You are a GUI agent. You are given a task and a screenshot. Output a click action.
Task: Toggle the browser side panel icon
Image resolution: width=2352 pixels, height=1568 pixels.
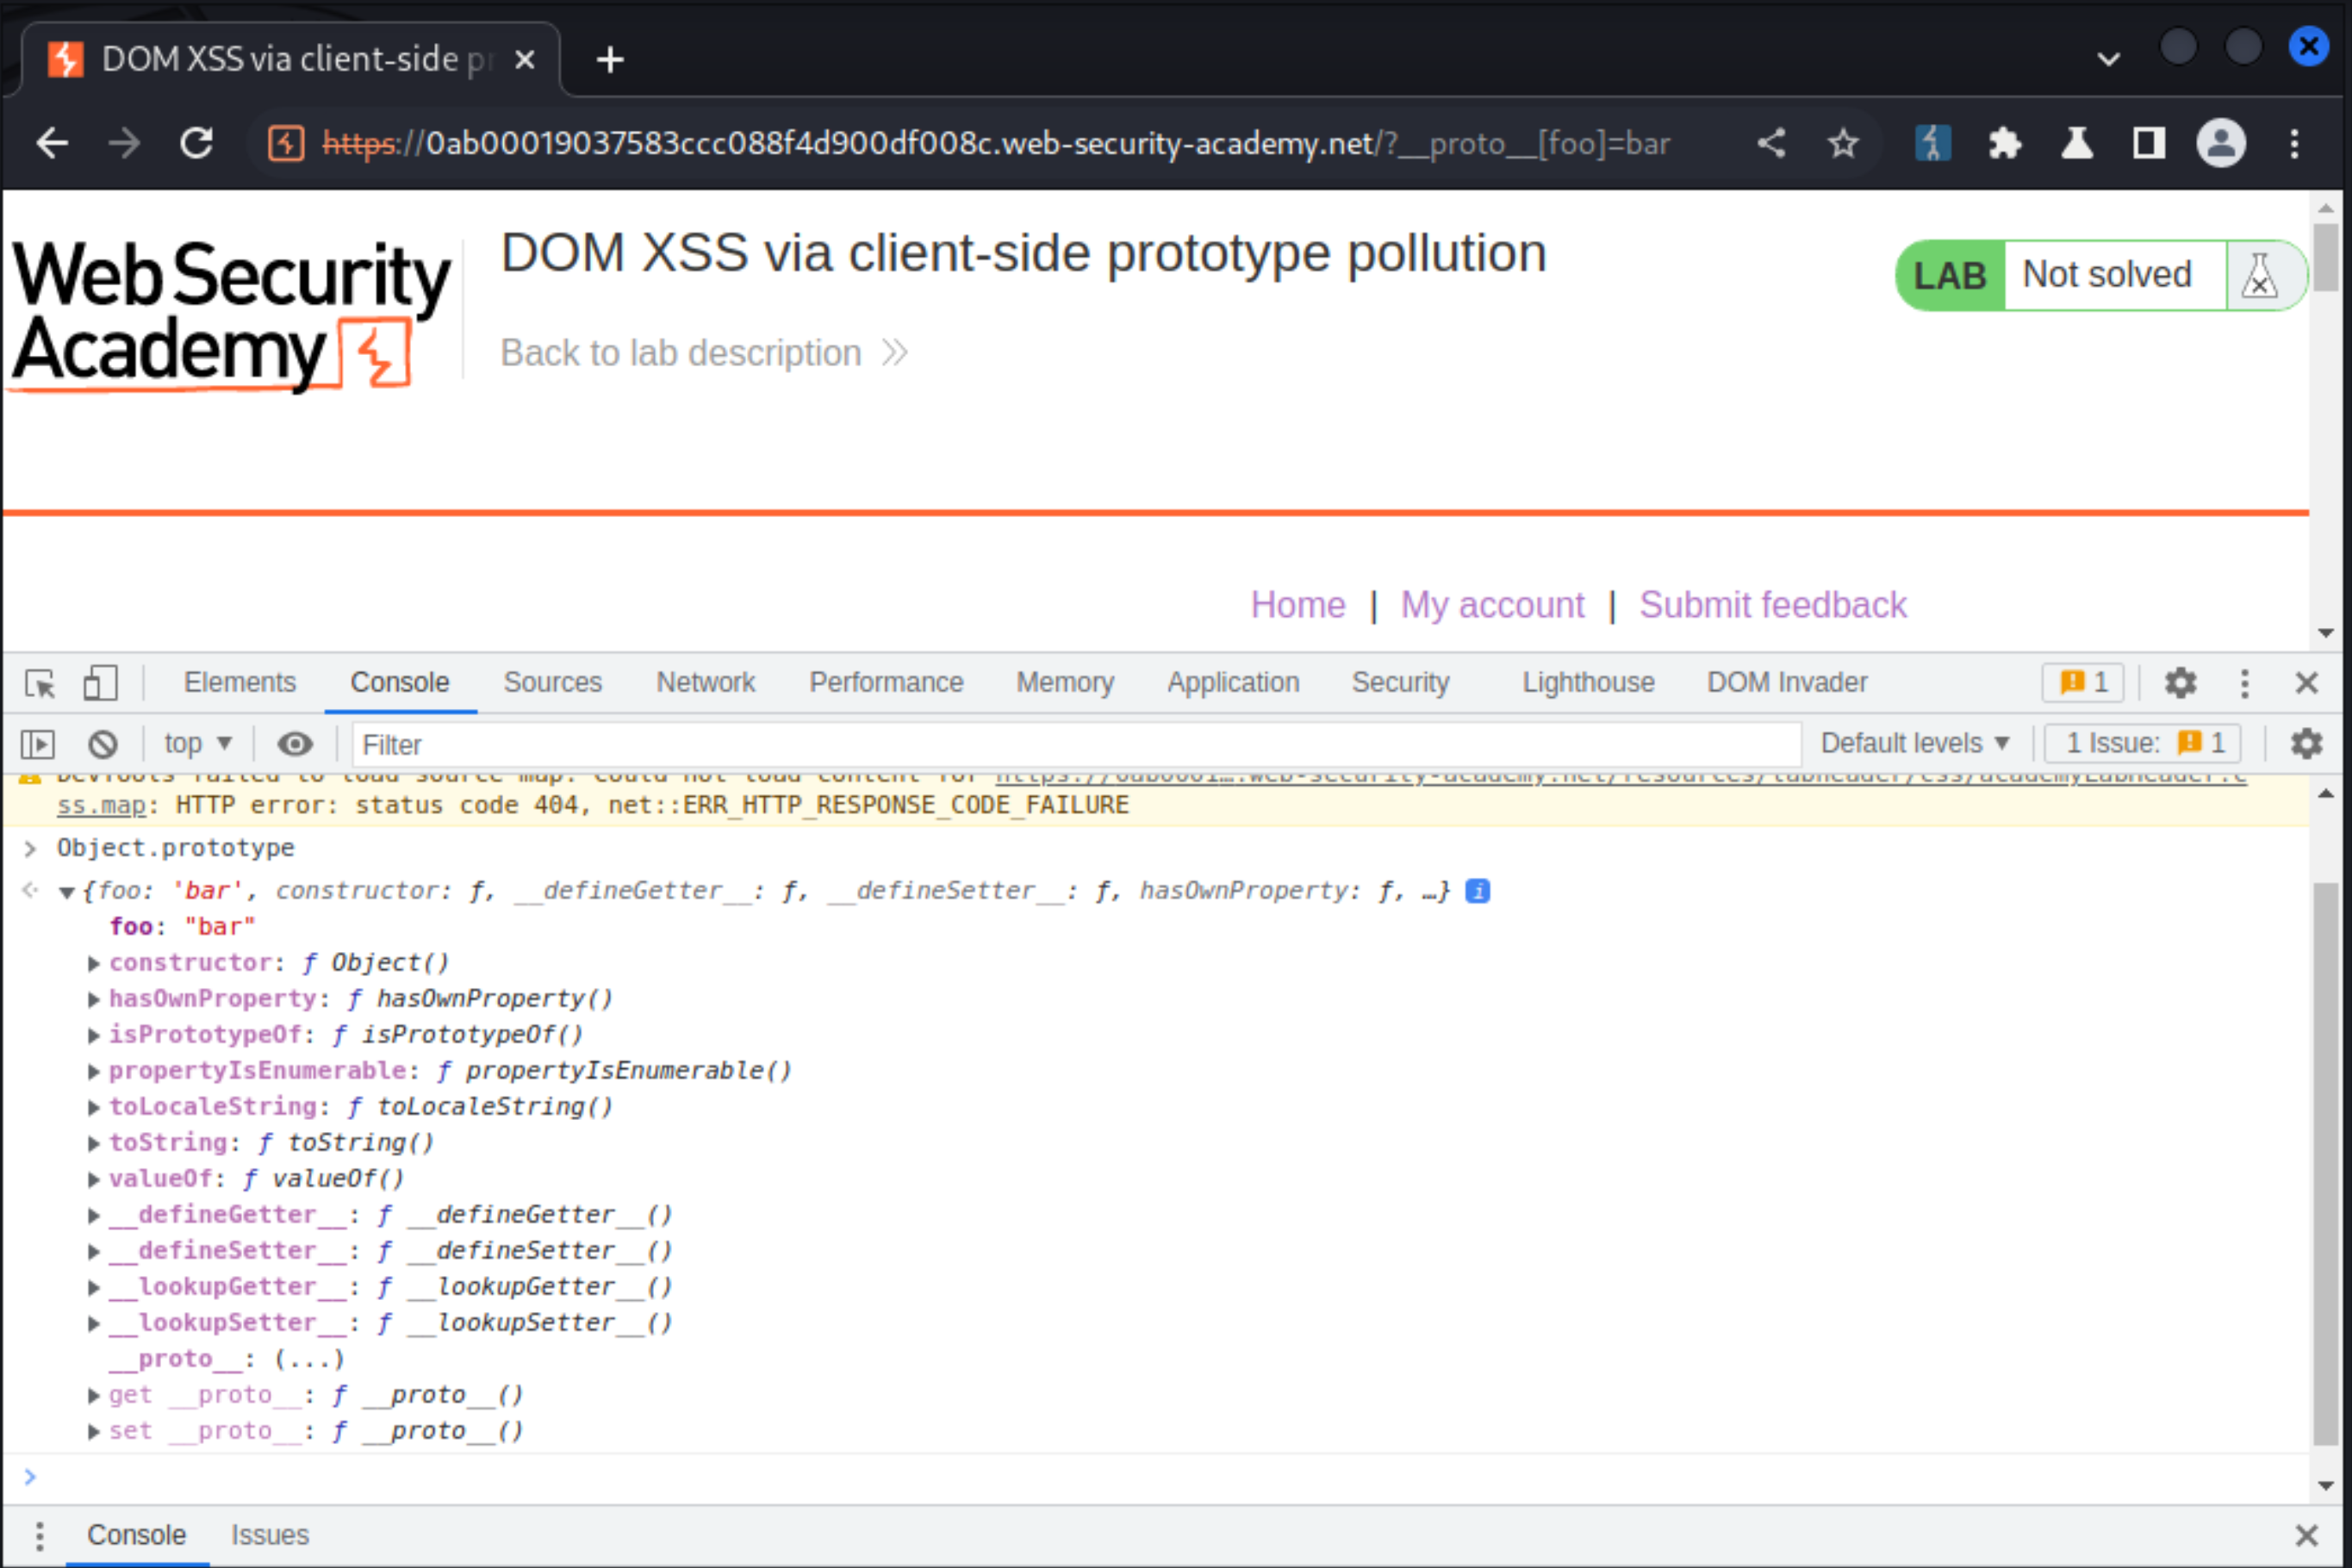coord(2148,144)
